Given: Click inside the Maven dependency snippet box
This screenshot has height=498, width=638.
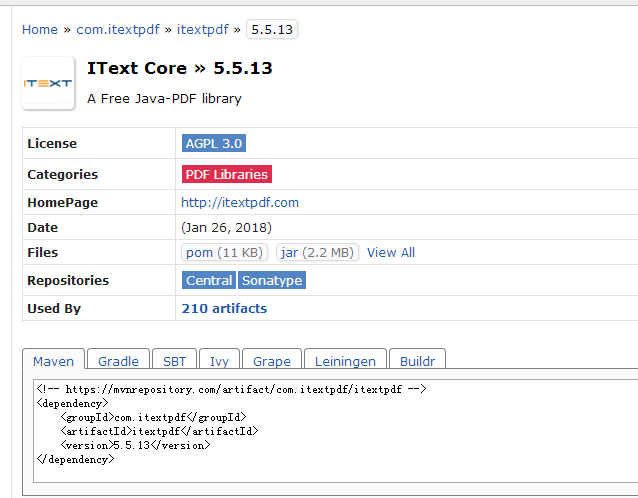Looking at the screenshot, I should tap(335, 431).
